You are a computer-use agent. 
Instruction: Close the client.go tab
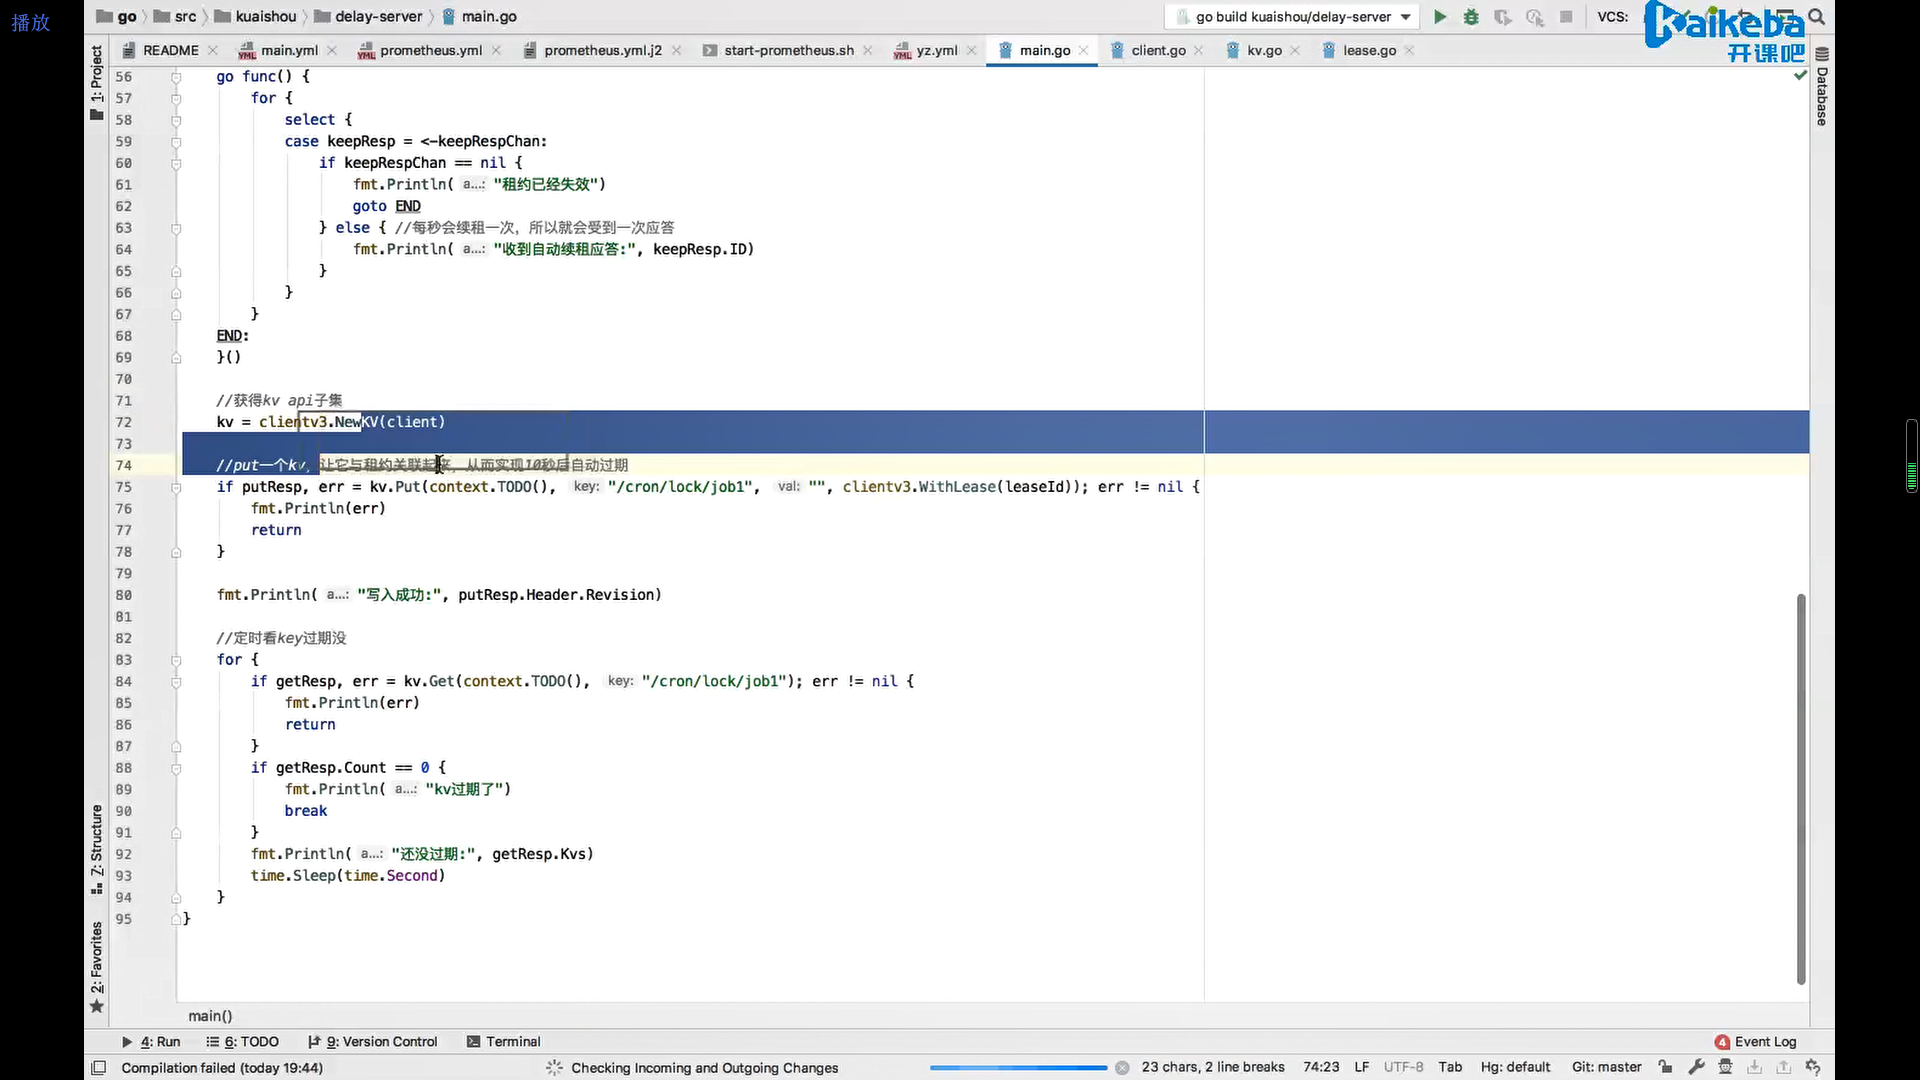[x=1199, y=50]
